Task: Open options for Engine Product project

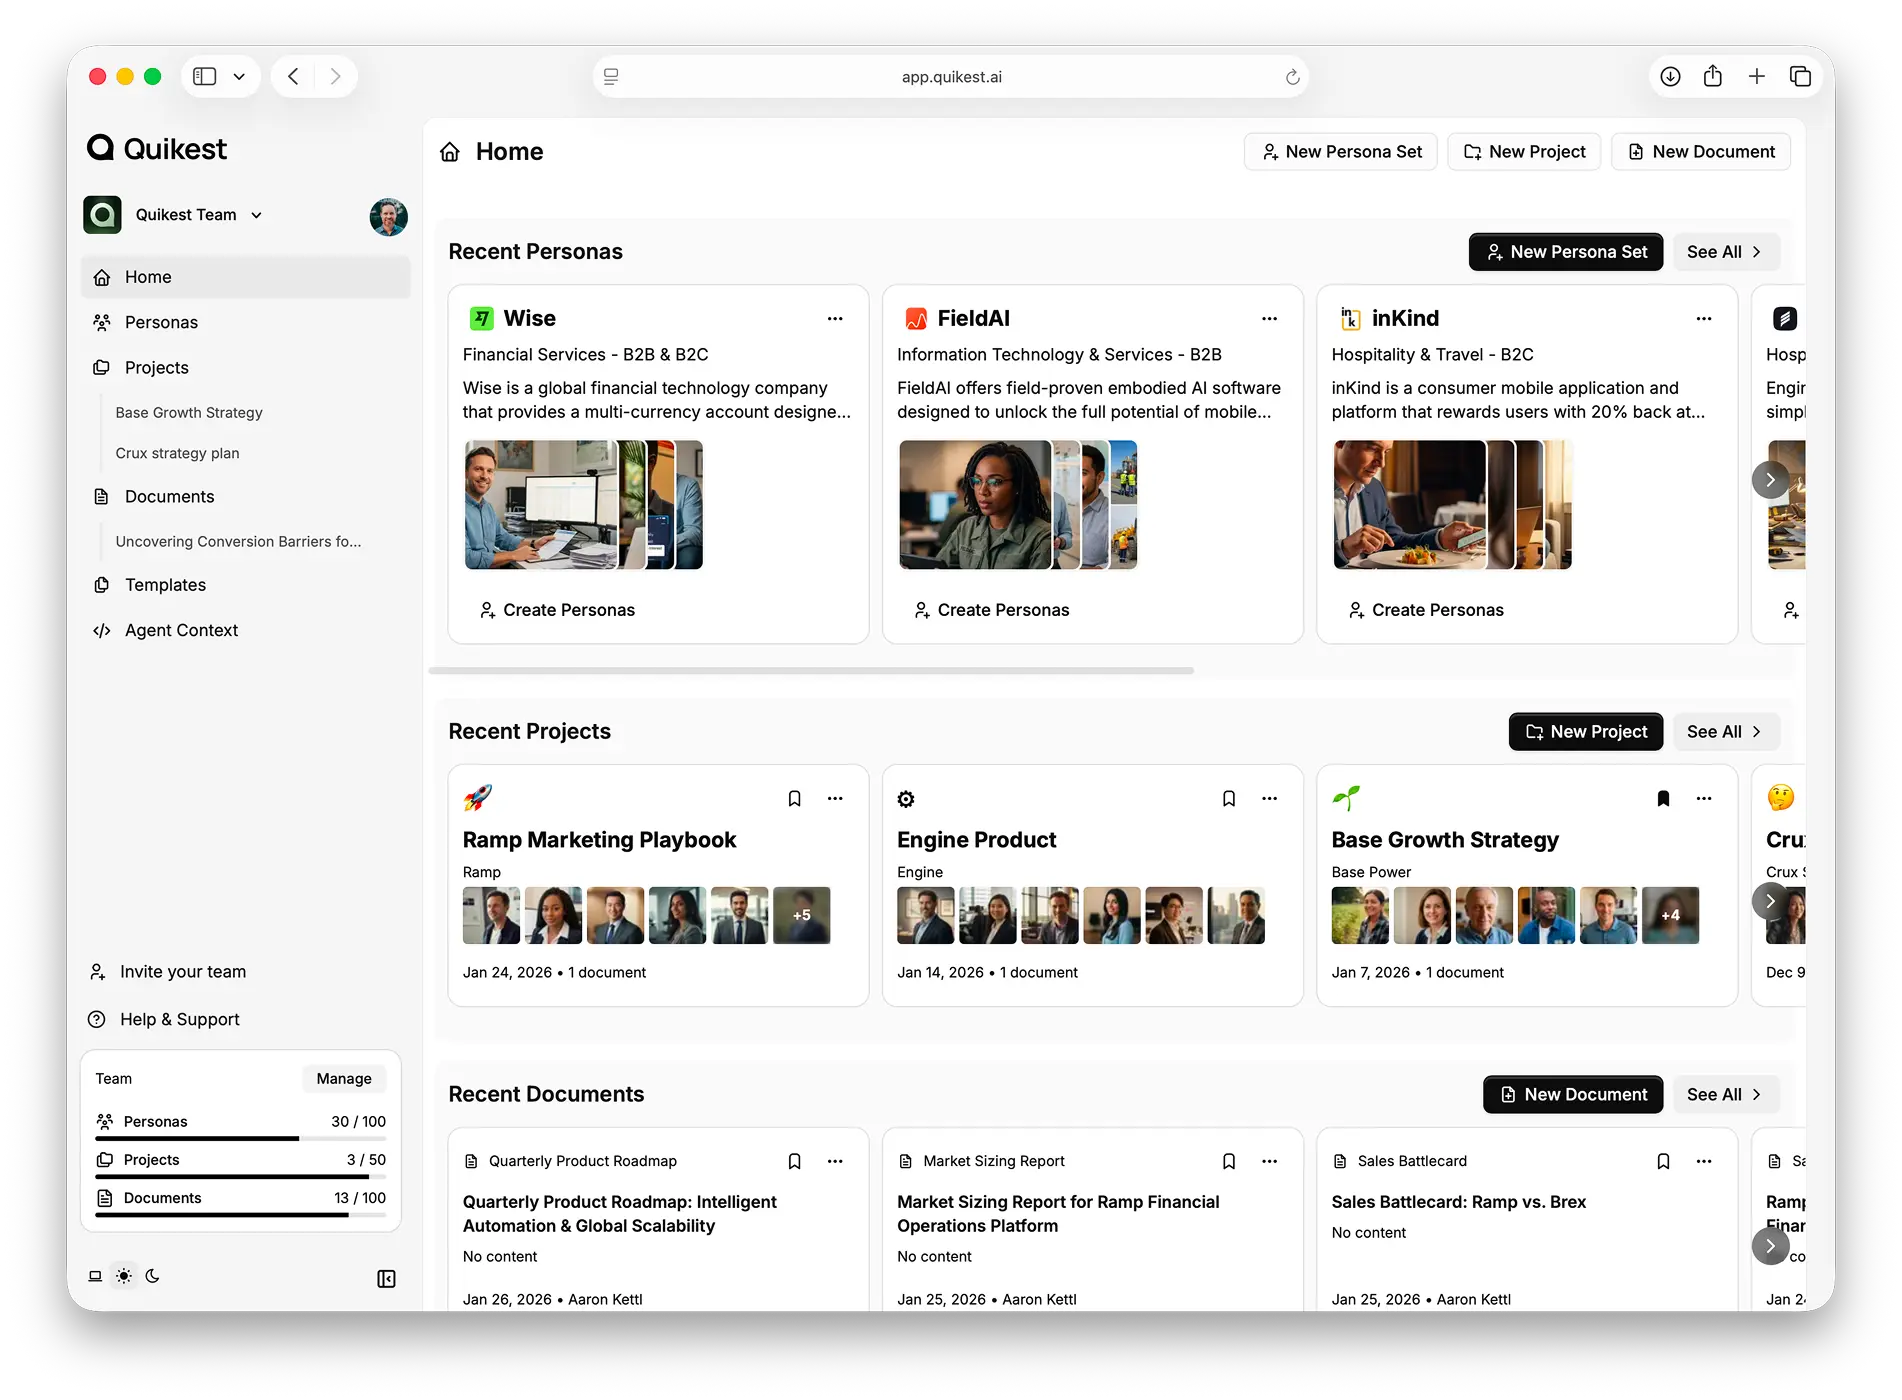Action: point(1269,799)
